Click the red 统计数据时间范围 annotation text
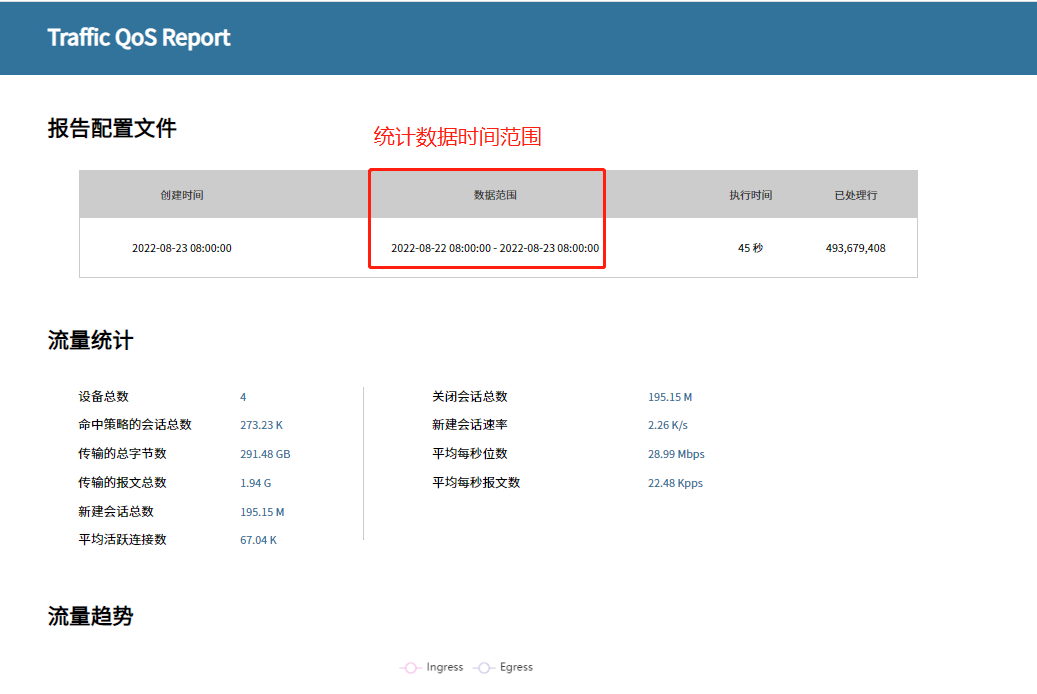 457,137
